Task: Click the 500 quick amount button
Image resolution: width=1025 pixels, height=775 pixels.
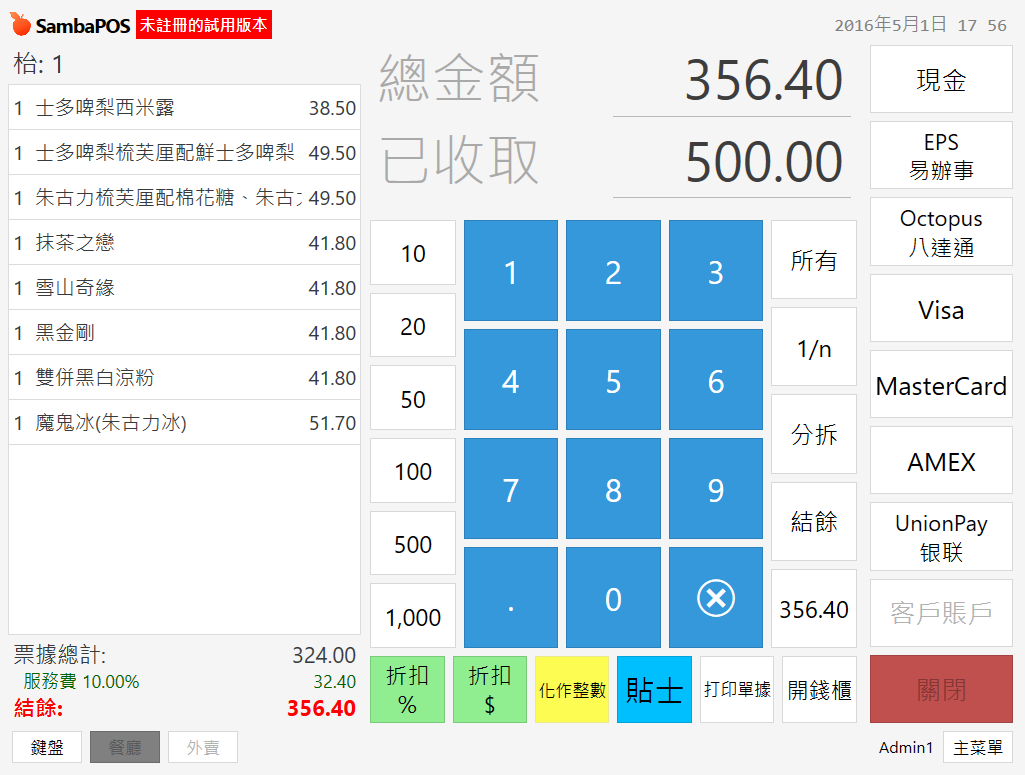Action: click(413, 545)
